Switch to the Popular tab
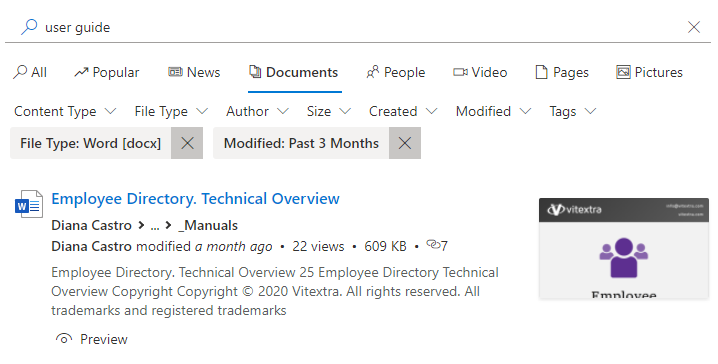 tap(107, 72)
